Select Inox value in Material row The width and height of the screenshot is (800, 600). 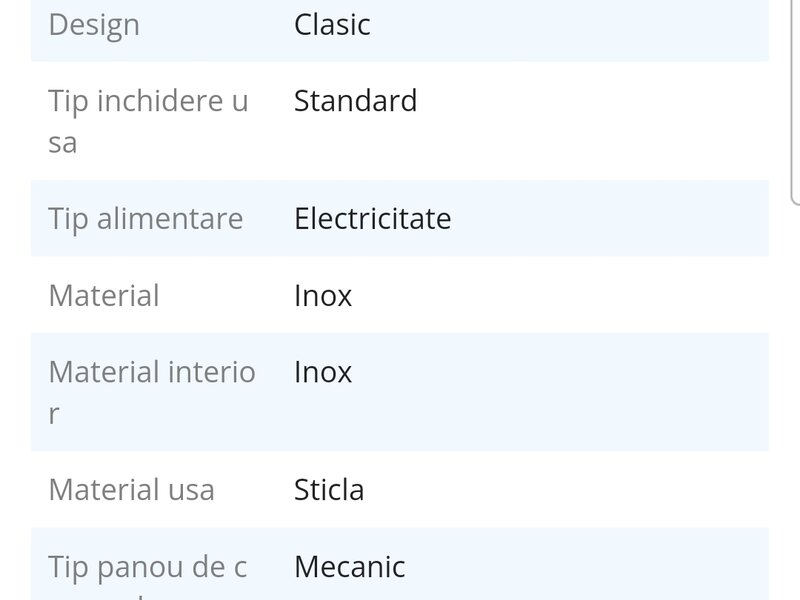pos(323,296)
